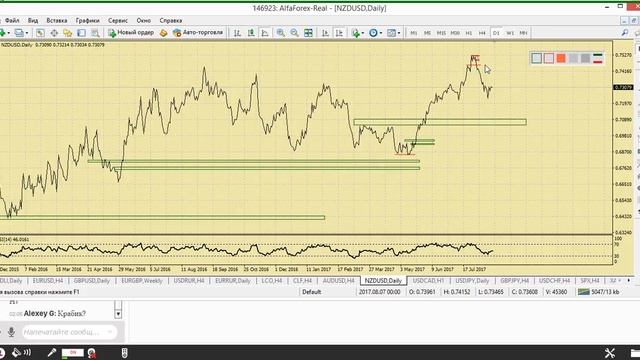Open the Data Window crosshair icon
Image resolution: width=640 pixels, height=360 pixels.
click(54, 33)
